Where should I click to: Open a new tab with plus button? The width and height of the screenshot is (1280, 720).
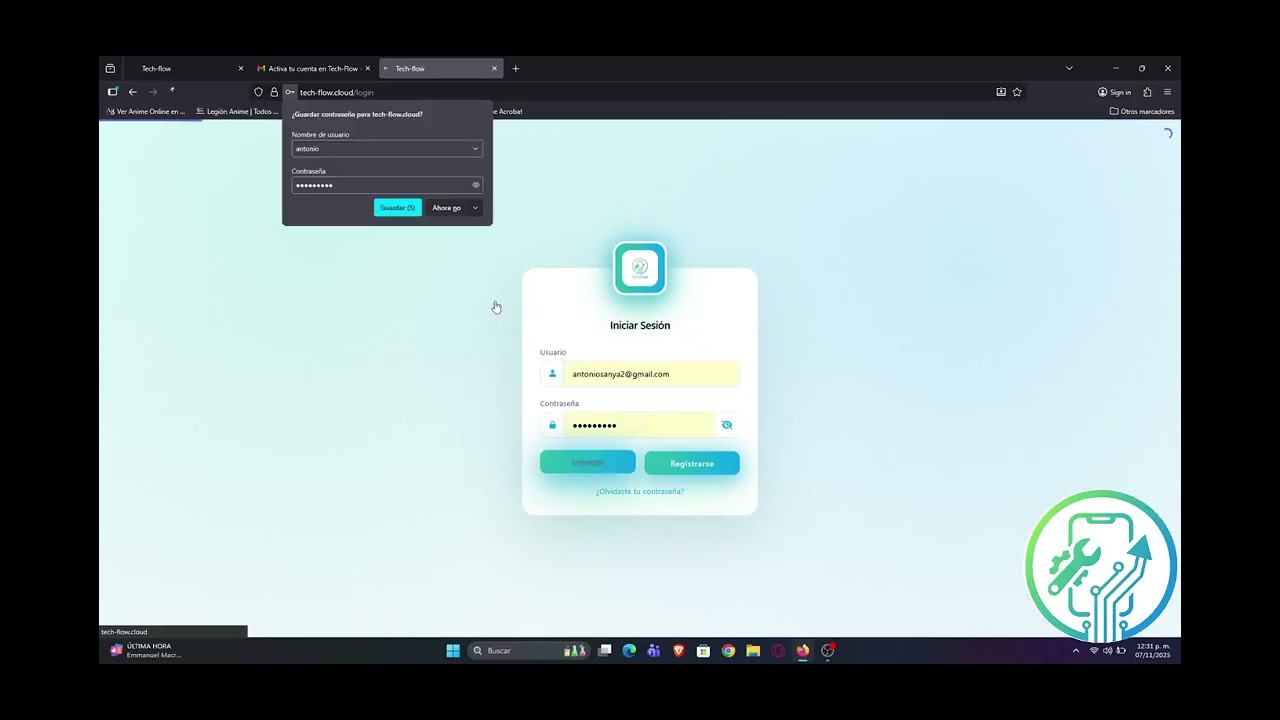click(x=516, y=69)
